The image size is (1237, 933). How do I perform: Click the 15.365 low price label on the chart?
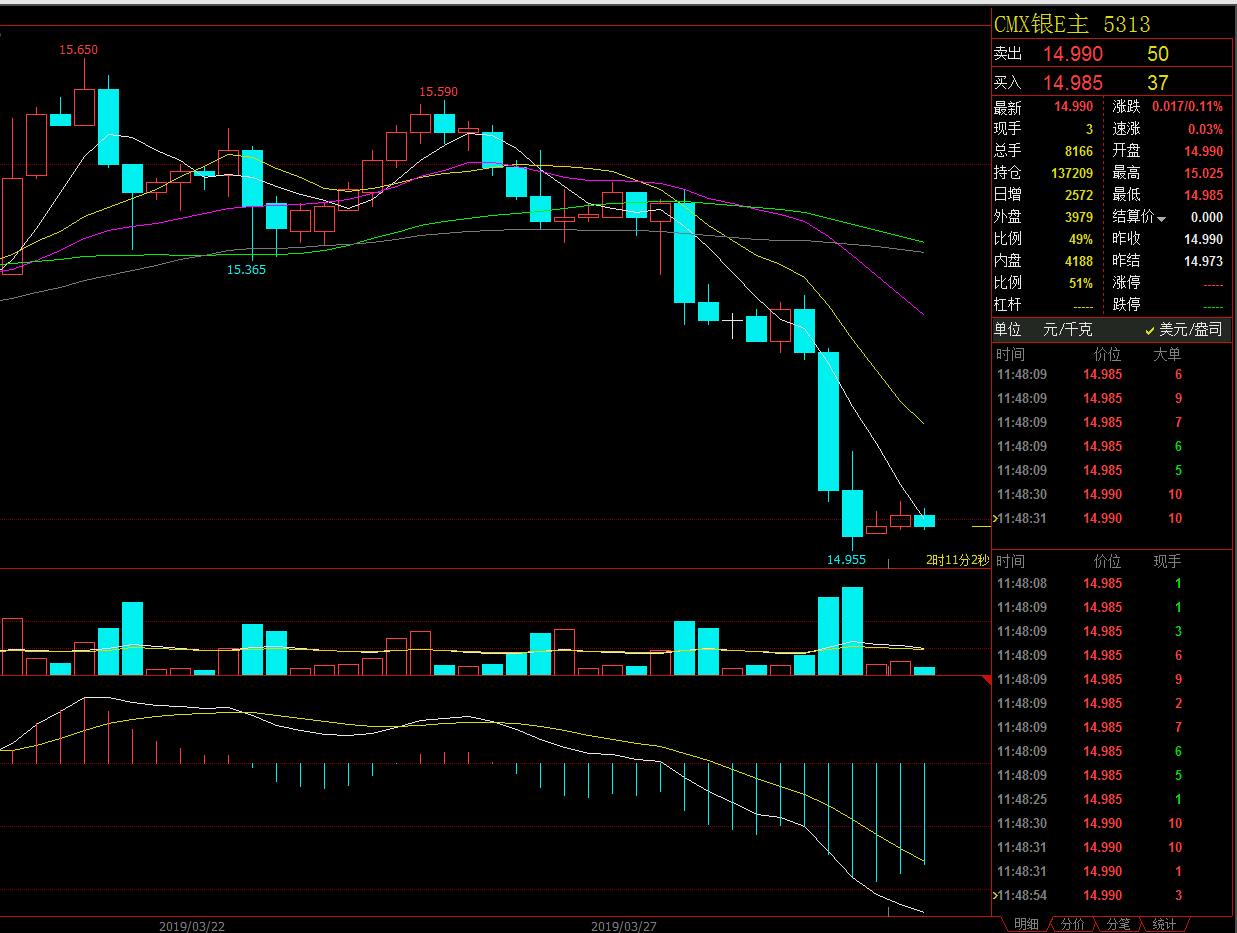coord(246,269)
